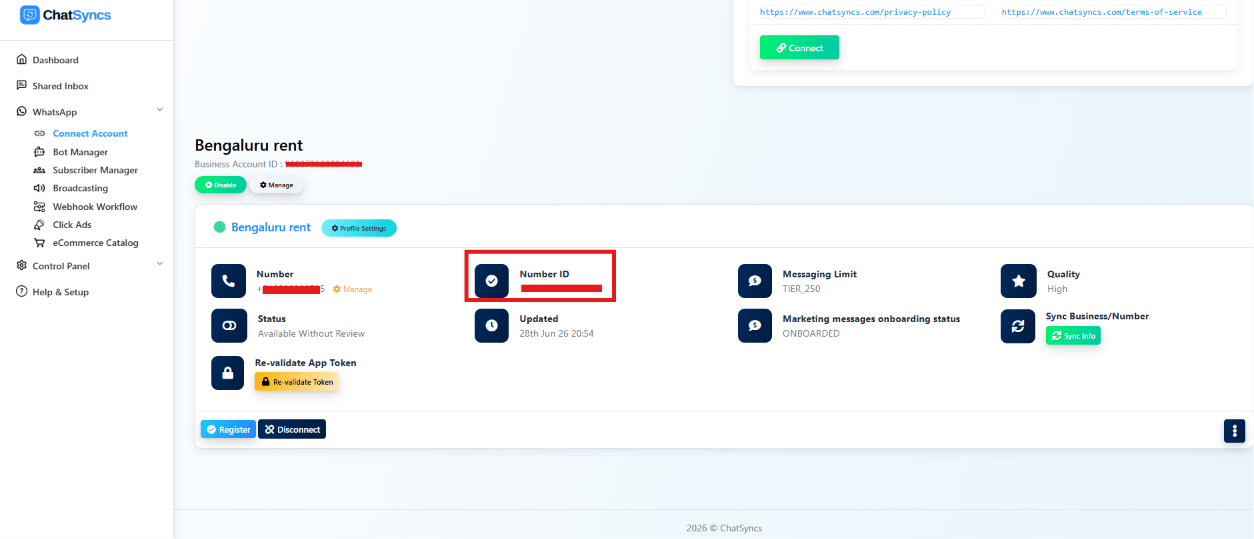1254x539 pixels.
Task: Click the Available Without Review status text
Action: point(311,334)
